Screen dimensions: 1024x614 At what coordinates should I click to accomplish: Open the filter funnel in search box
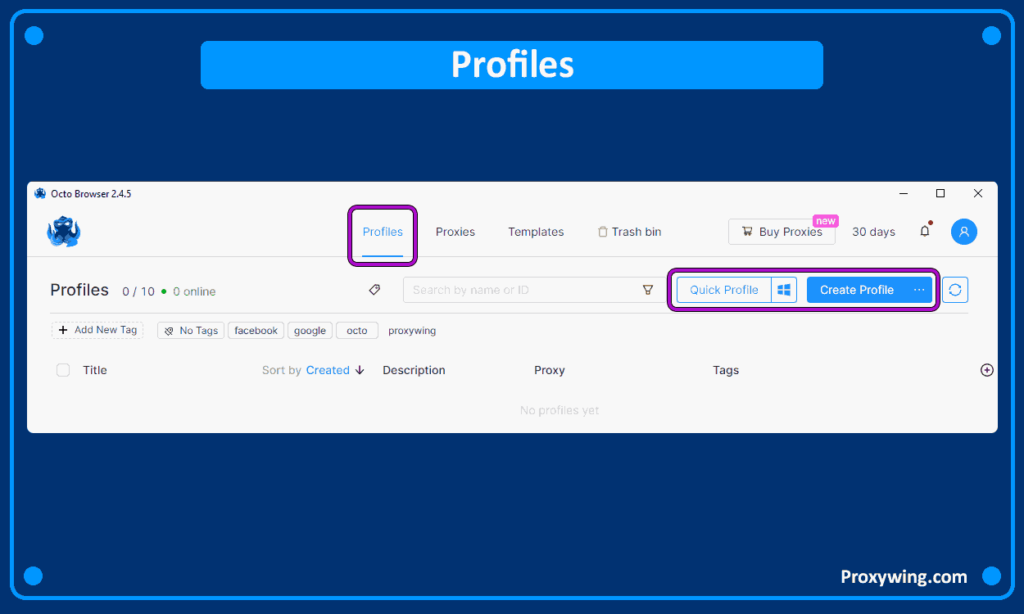tap(647, 290)
